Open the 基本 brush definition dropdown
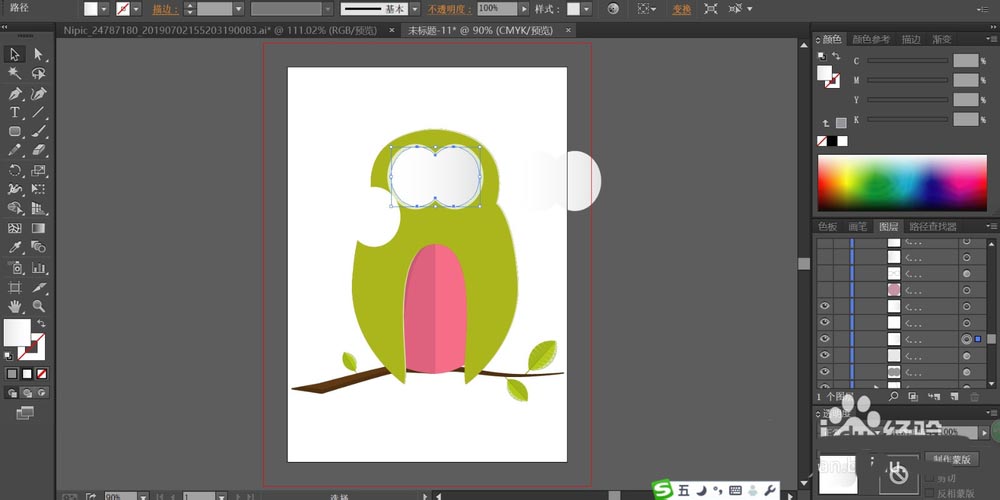 [x=415, y=9]
